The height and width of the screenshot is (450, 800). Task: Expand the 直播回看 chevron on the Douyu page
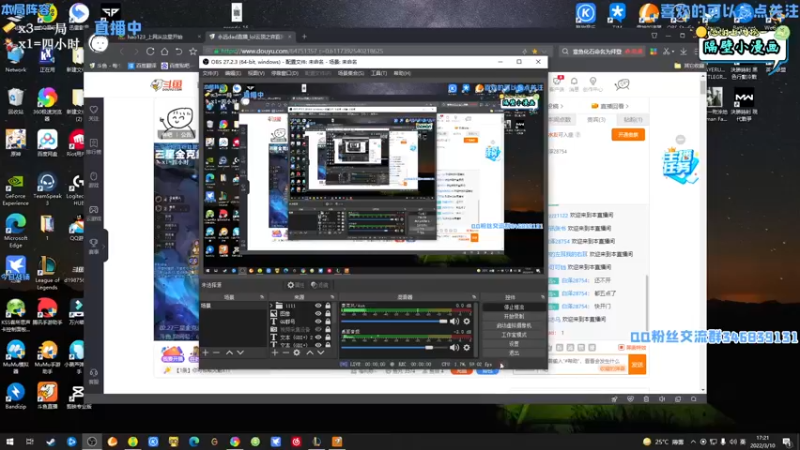tap(627, 106)
